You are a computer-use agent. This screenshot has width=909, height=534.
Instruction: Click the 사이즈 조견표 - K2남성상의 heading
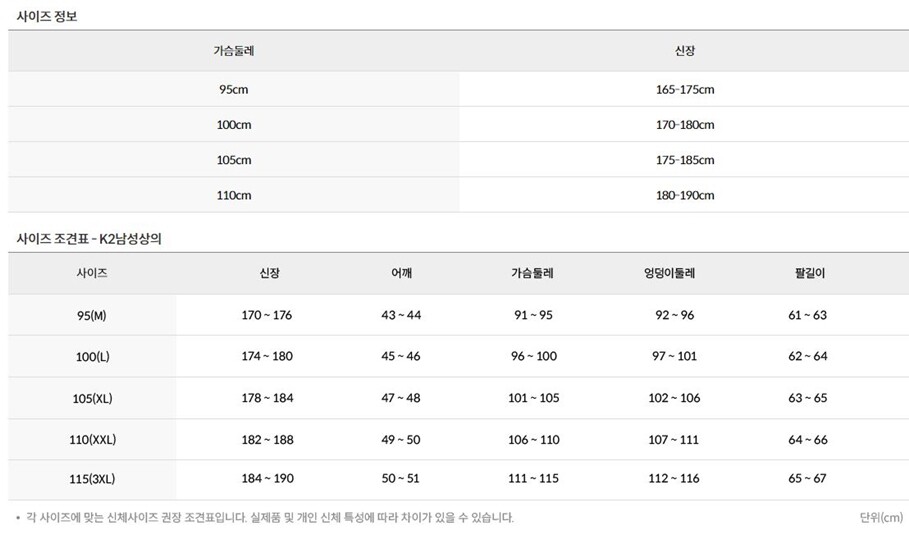89,238
